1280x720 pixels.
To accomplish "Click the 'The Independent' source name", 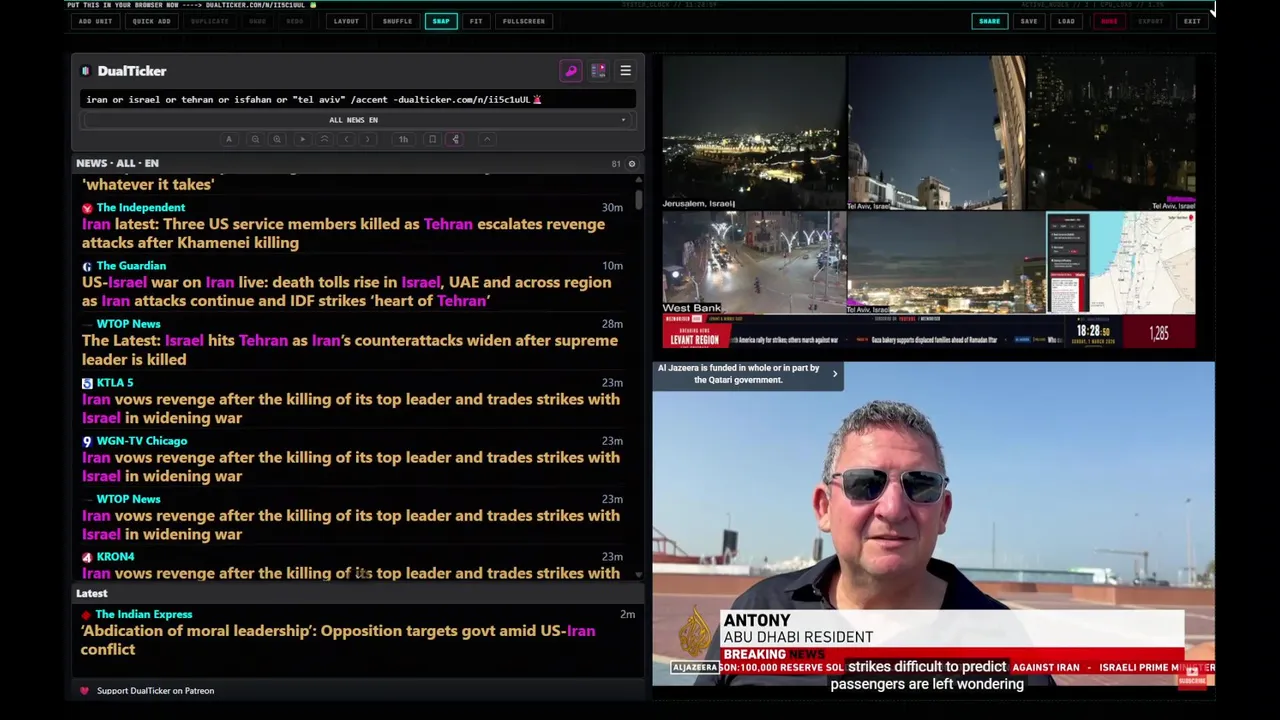I will pyautogui.click(x=141, y=208).
